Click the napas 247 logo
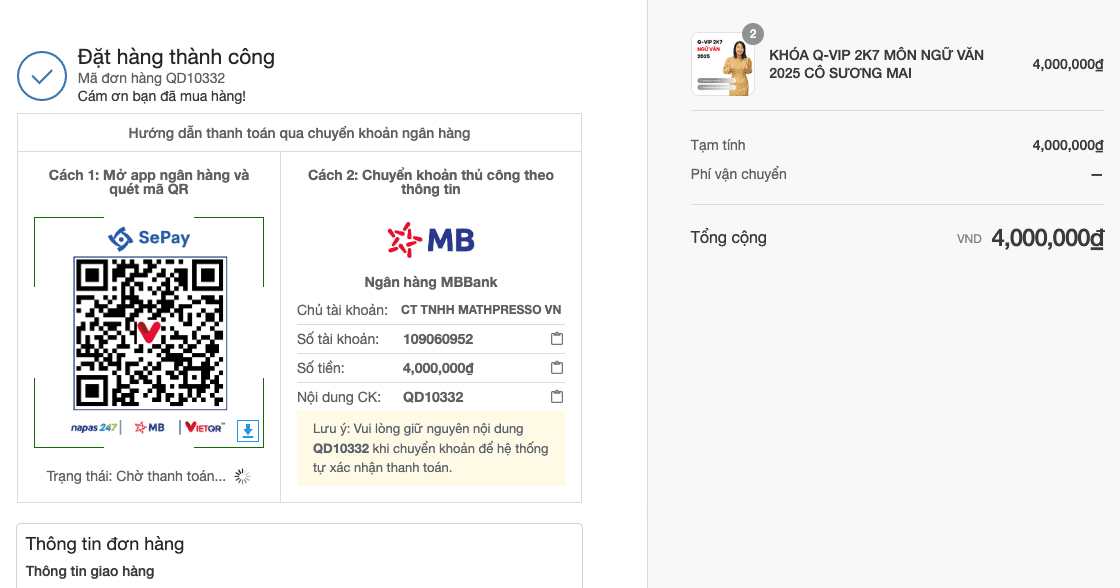This screenshot has width=1120, height=588. click(x=94, y=427)
